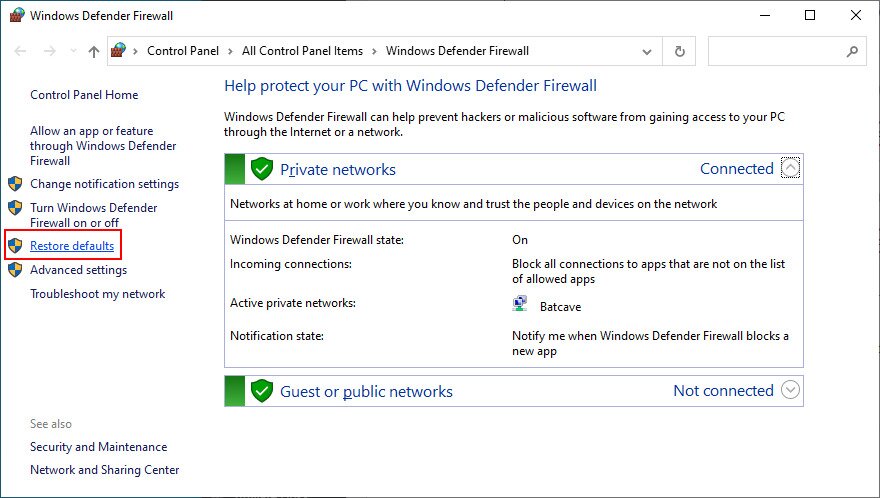Screen dimensions: 880x498
Task: Click the Control Panel search box
Action: [x=787, y=51]
